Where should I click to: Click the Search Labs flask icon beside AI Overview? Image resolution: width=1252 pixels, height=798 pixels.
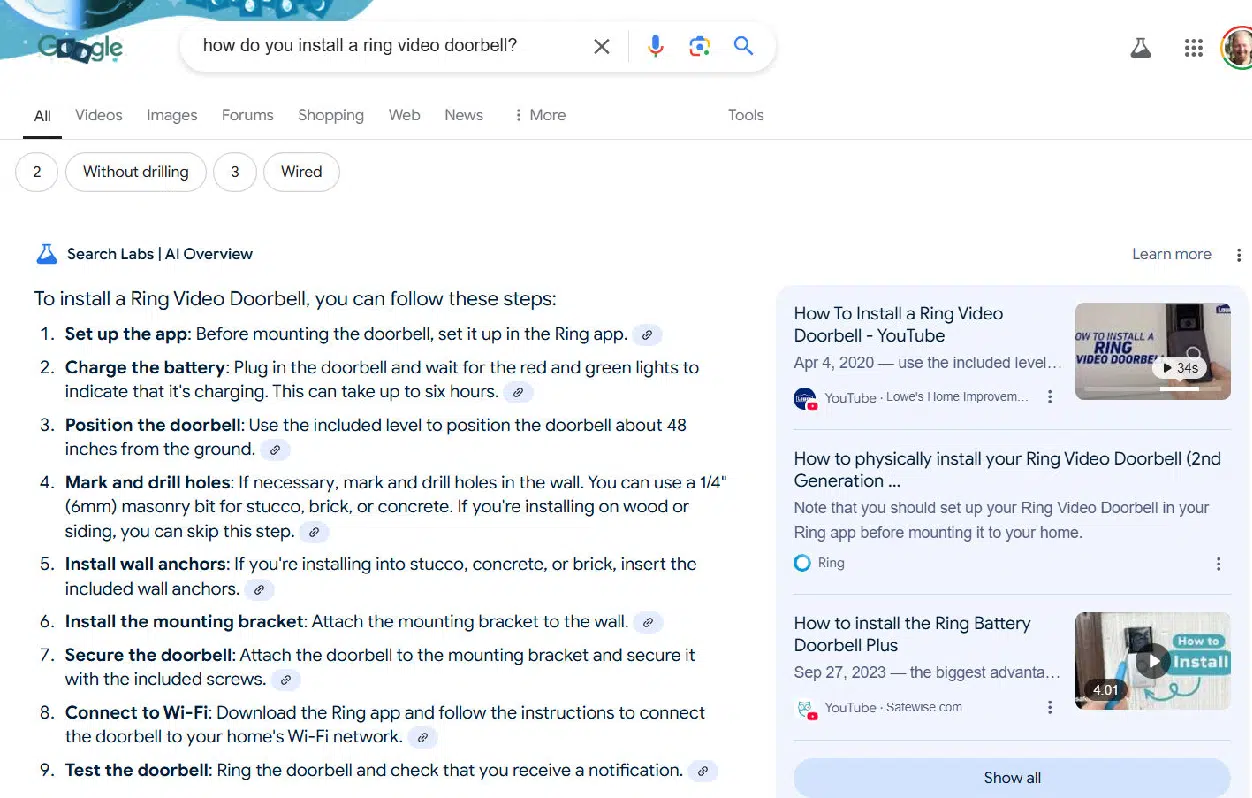[47, 254]
